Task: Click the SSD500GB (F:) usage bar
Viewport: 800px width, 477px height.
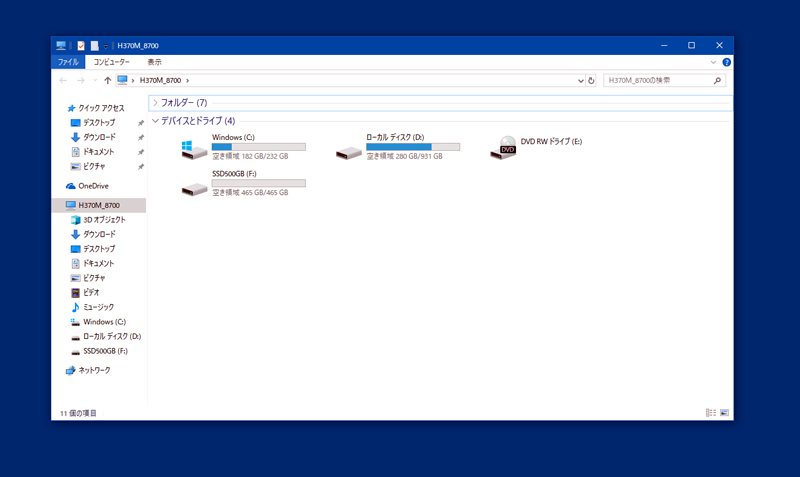Action: [259, 183]
